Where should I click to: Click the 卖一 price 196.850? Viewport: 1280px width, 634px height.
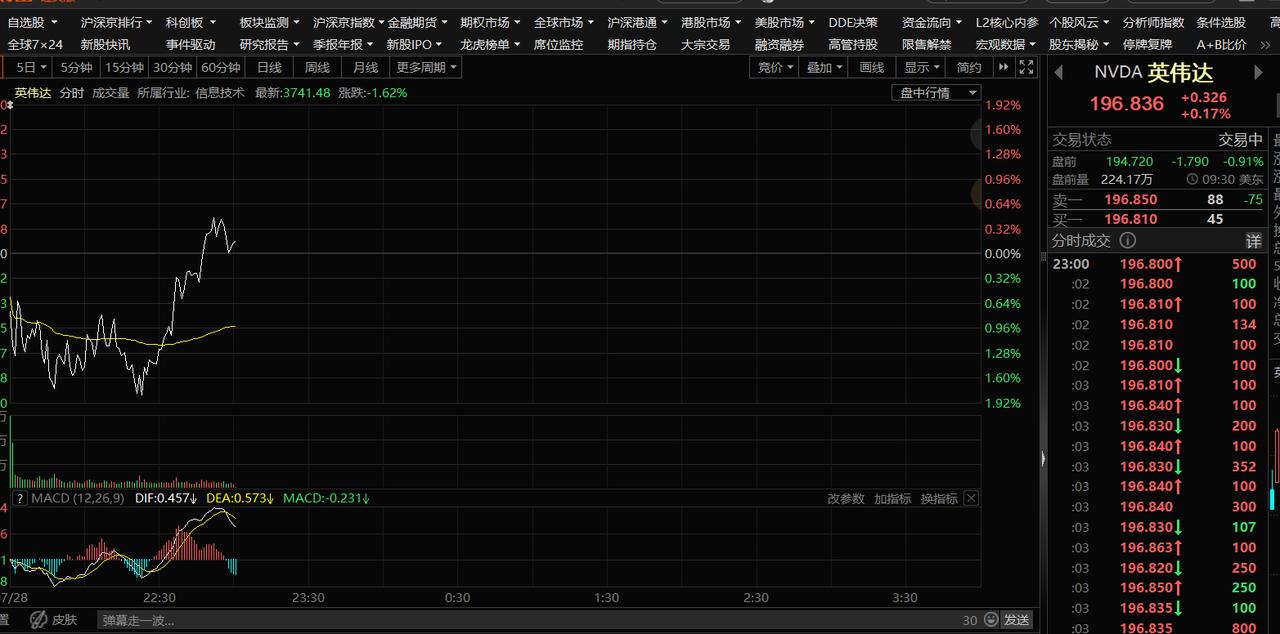click(x=1131, y=199)
